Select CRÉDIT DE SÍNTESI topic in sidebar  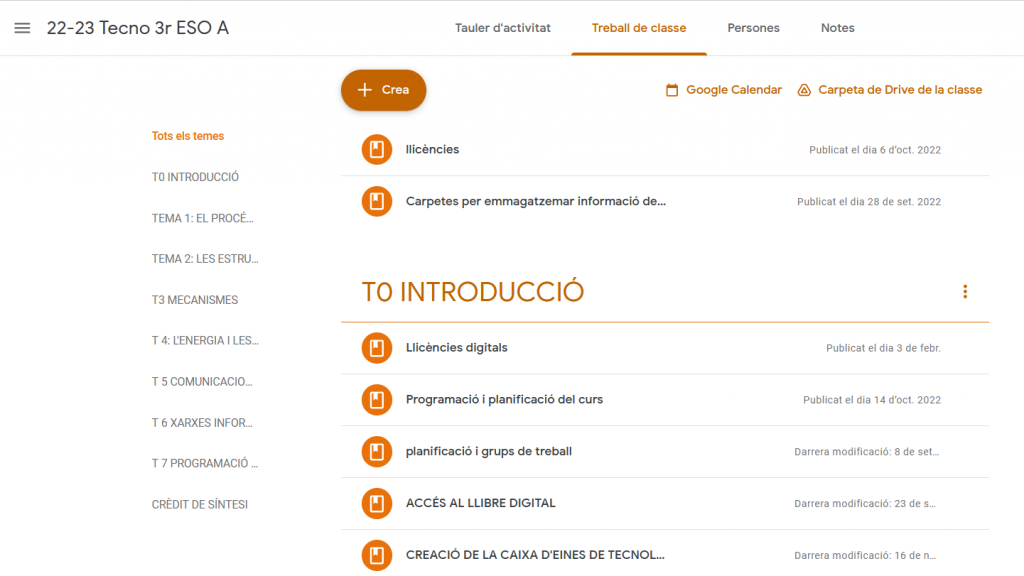tap(200, 505)
